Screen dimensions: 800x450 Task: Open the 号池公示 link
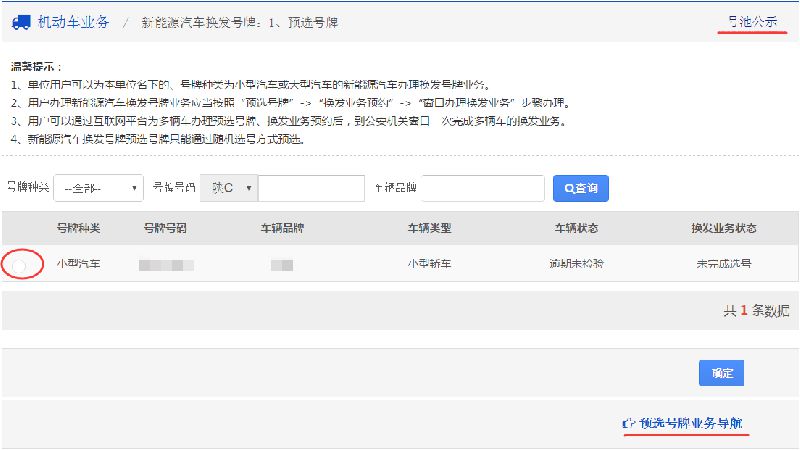753,21
